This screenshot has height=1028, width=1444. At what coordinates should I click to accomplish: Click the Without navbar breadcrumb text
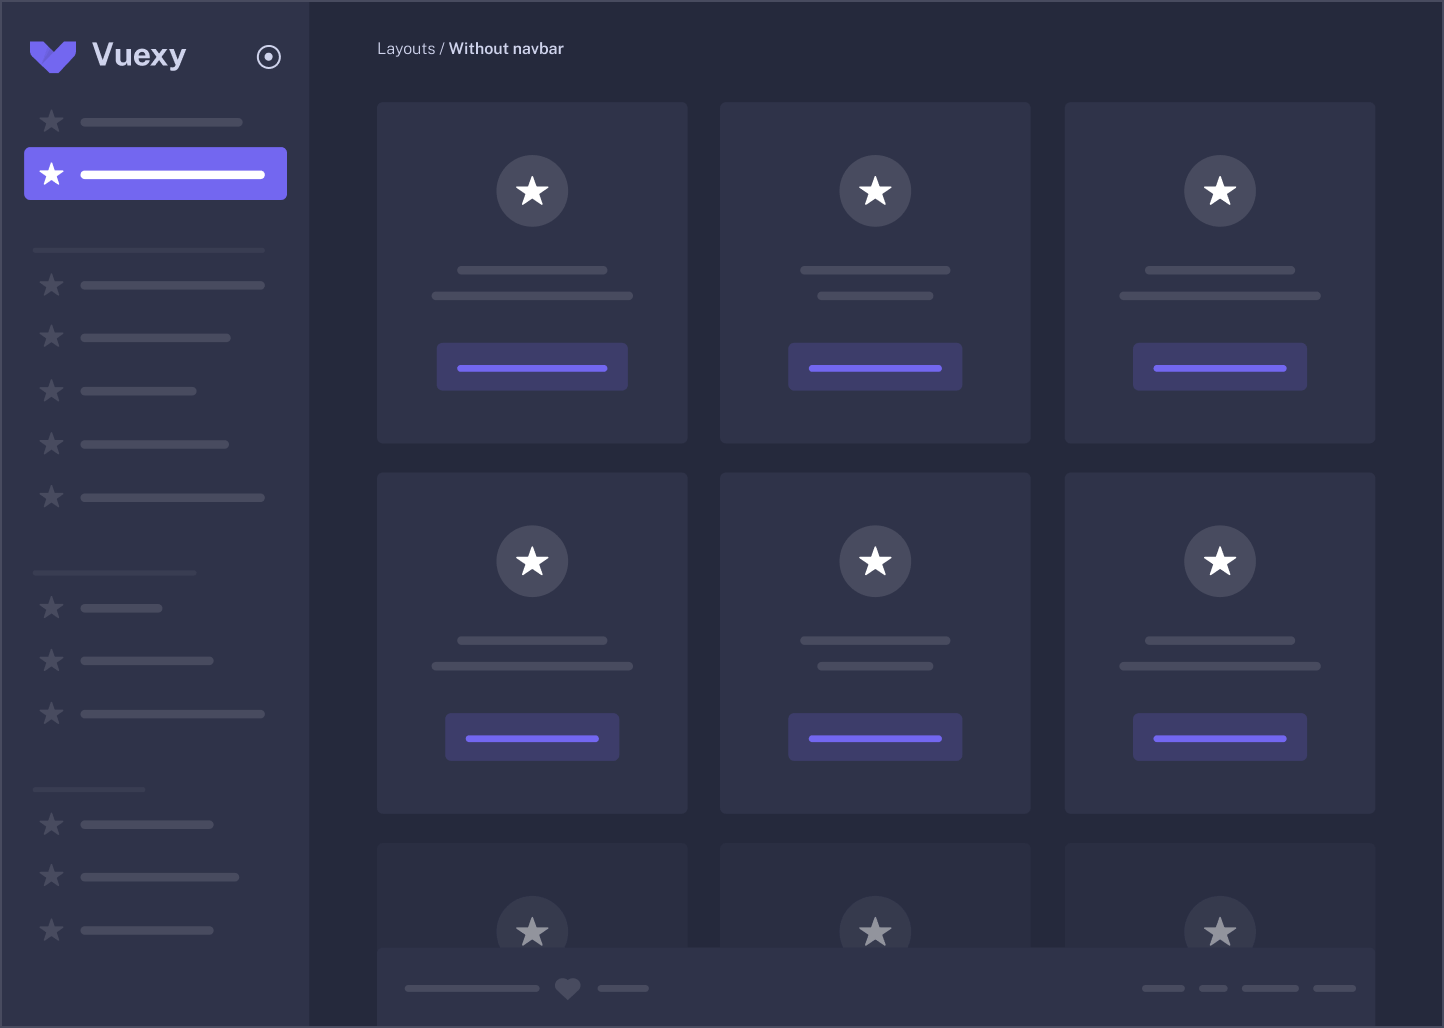point(506,49)
